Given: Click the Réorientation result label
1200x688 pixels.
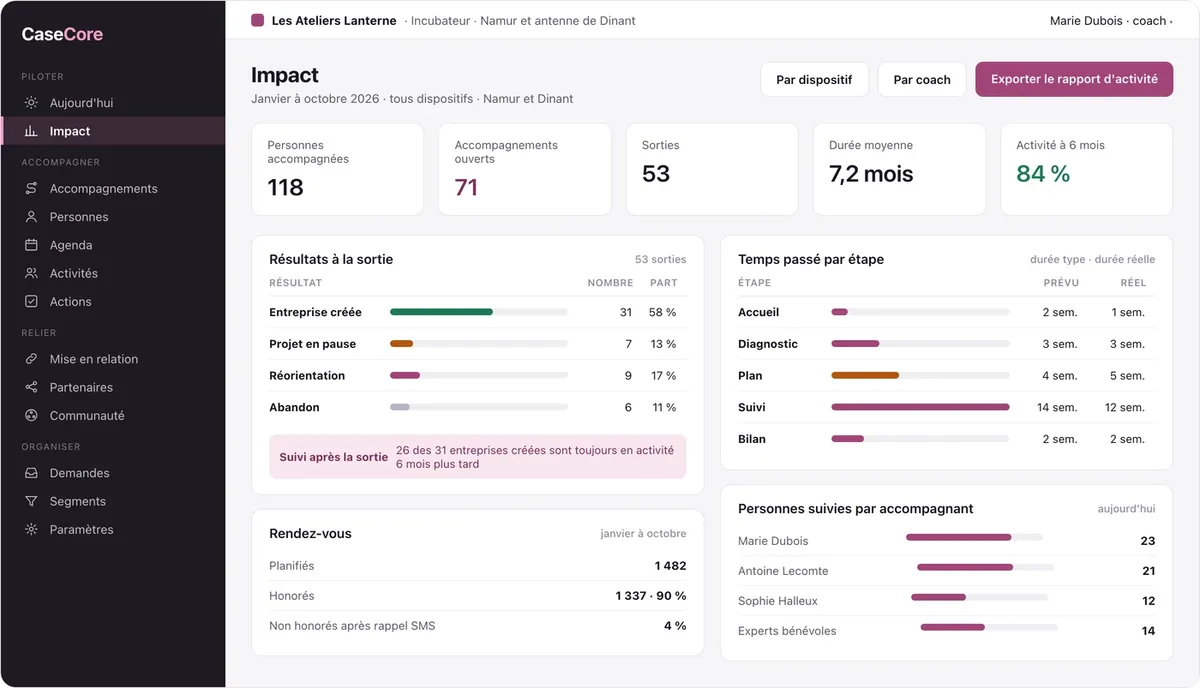Looking at the screenshot, I should (307, 376).
